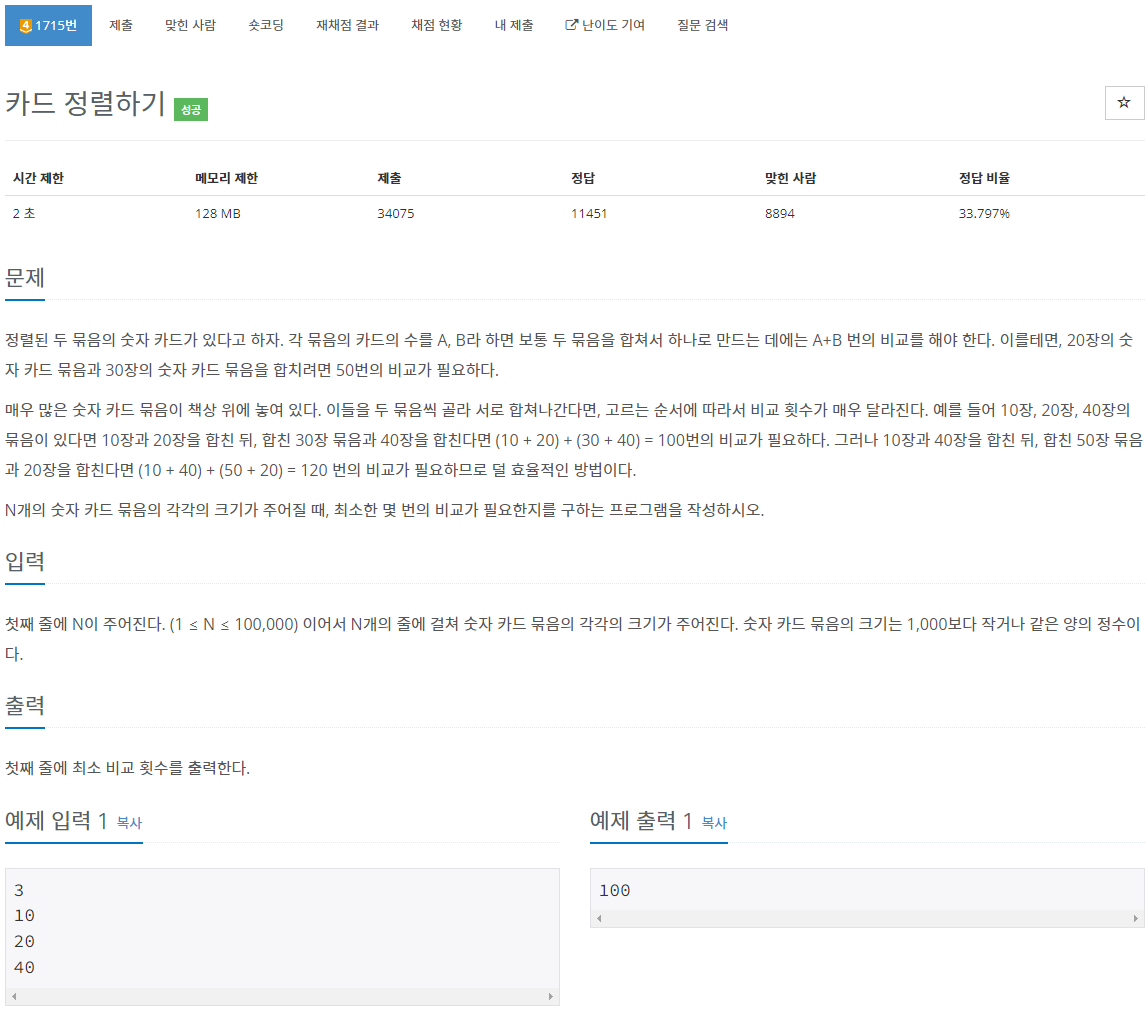This screenshot has height=1015, width=1145.
Task: Click the 시간 제한 column header
Action: pos(39,178)
